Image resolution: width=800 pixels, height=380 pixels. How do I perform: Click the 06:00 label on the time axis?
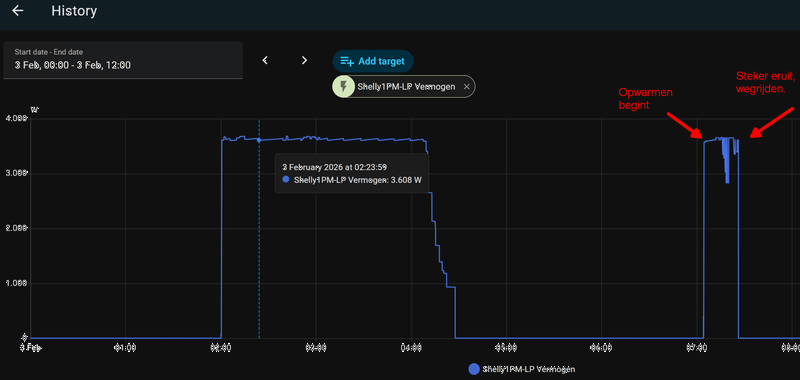tap(602, 348)
